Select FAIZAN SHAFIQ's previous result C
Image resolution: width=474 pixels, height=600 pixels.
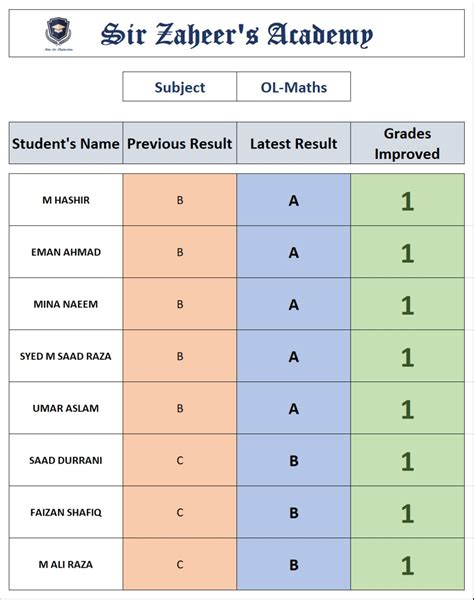[x=180, y=512]
